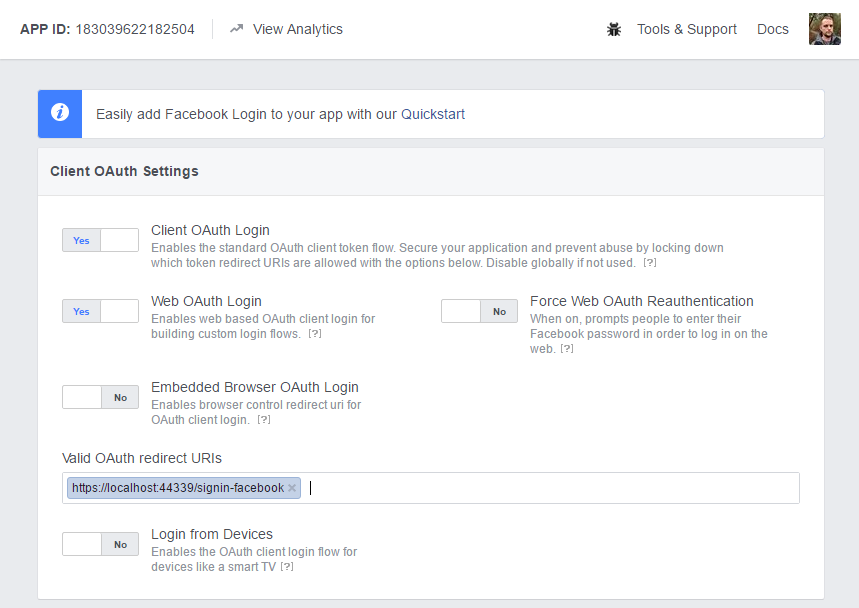This screenshot has width=859, height=608.
Task: Click the analytics trend arrow icon
Action: point(236,29)
